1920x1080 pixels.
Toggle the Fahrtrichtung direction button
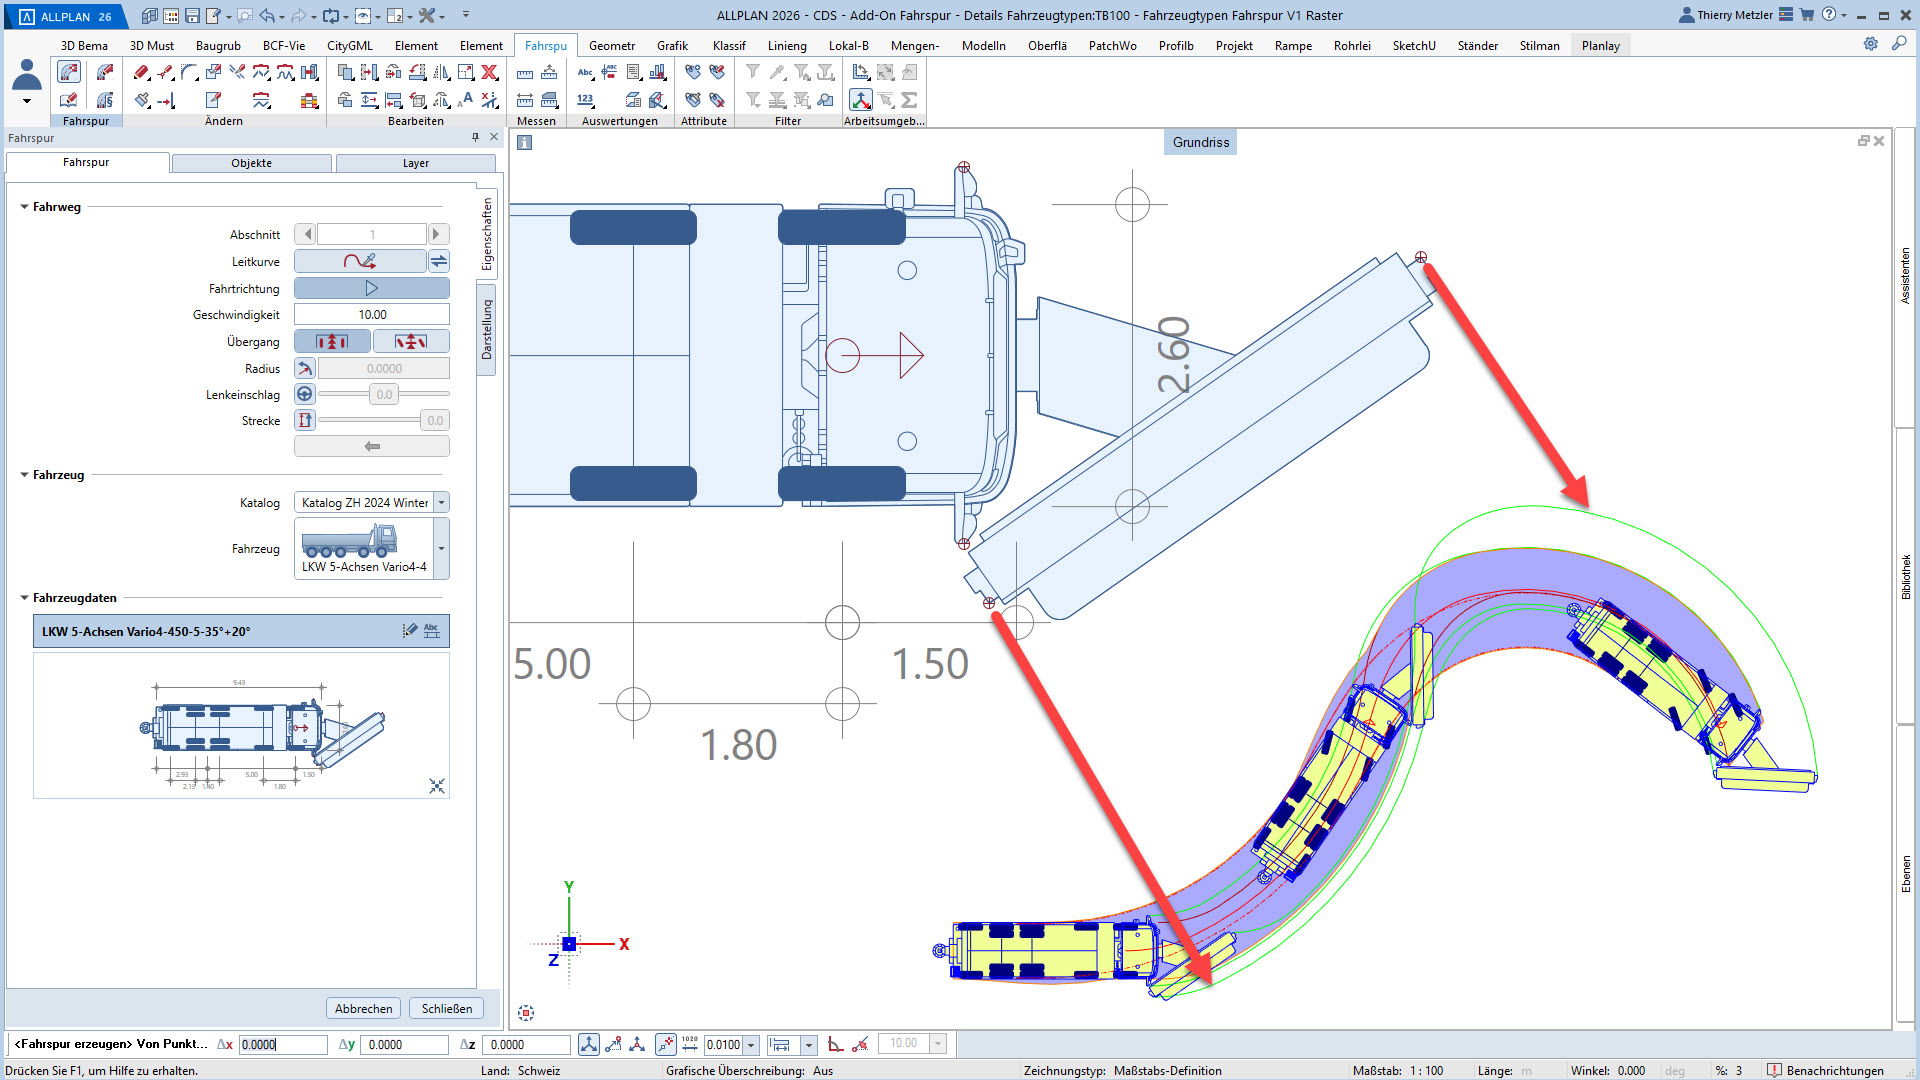click(x=371, y=288)
